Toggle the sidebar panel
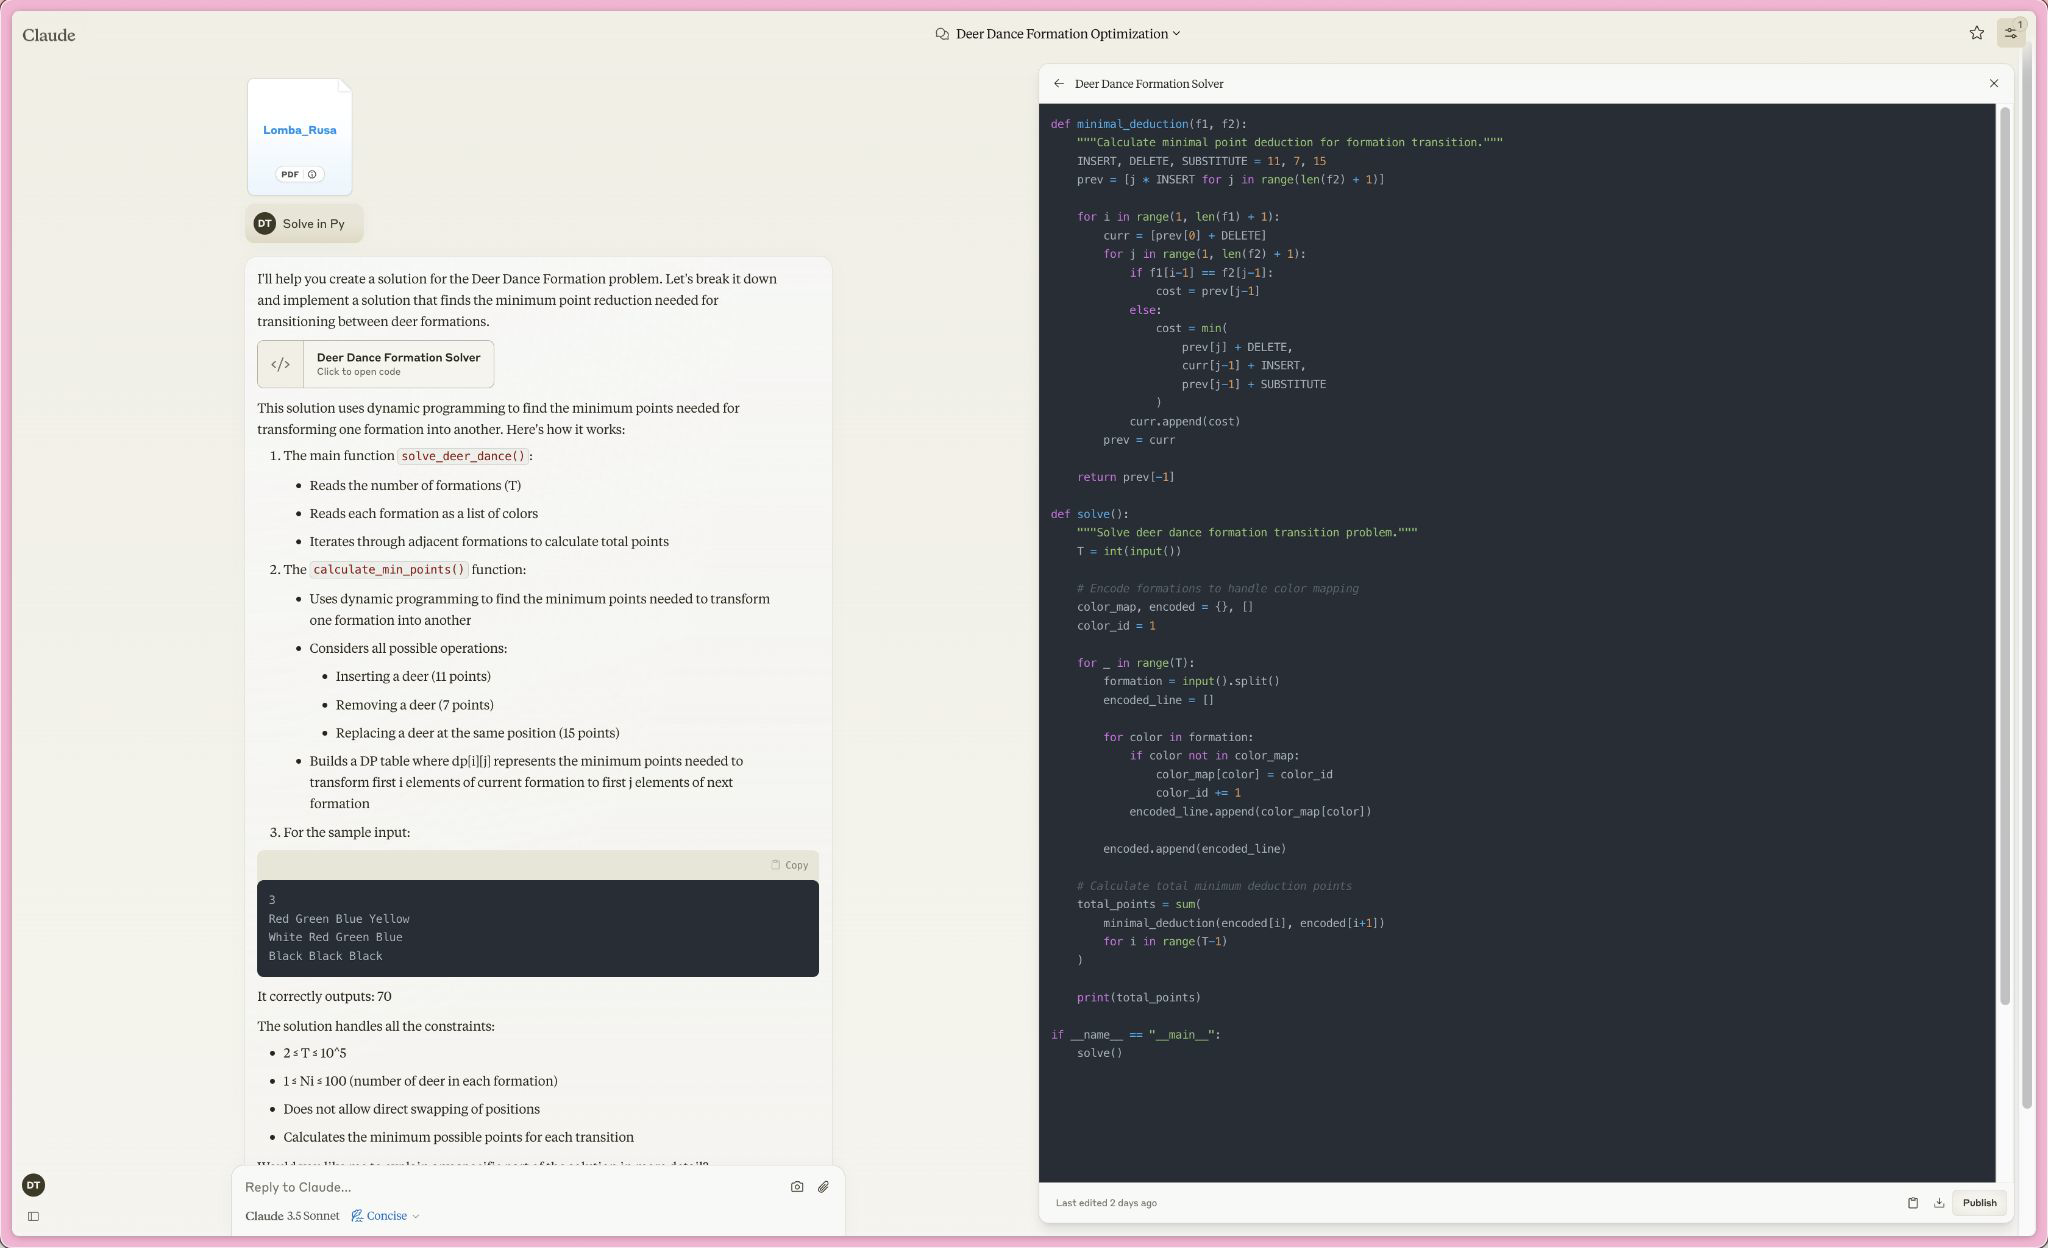The height and width of the screenshot is (1248, 2048). 33,1216
